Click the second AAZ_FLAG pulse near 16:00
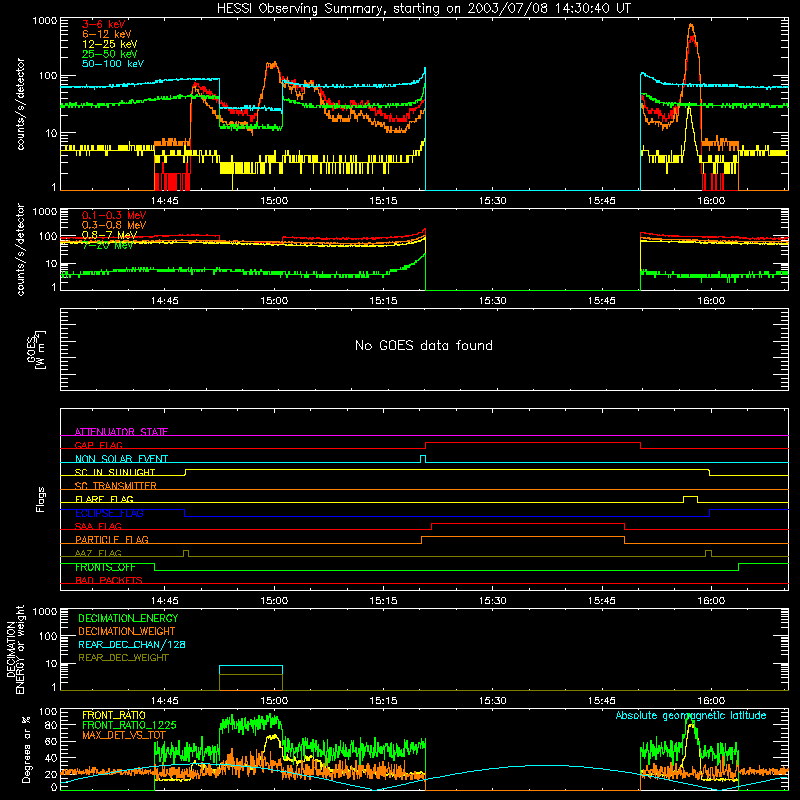This screenshot has height=800, width=800. 708,553
